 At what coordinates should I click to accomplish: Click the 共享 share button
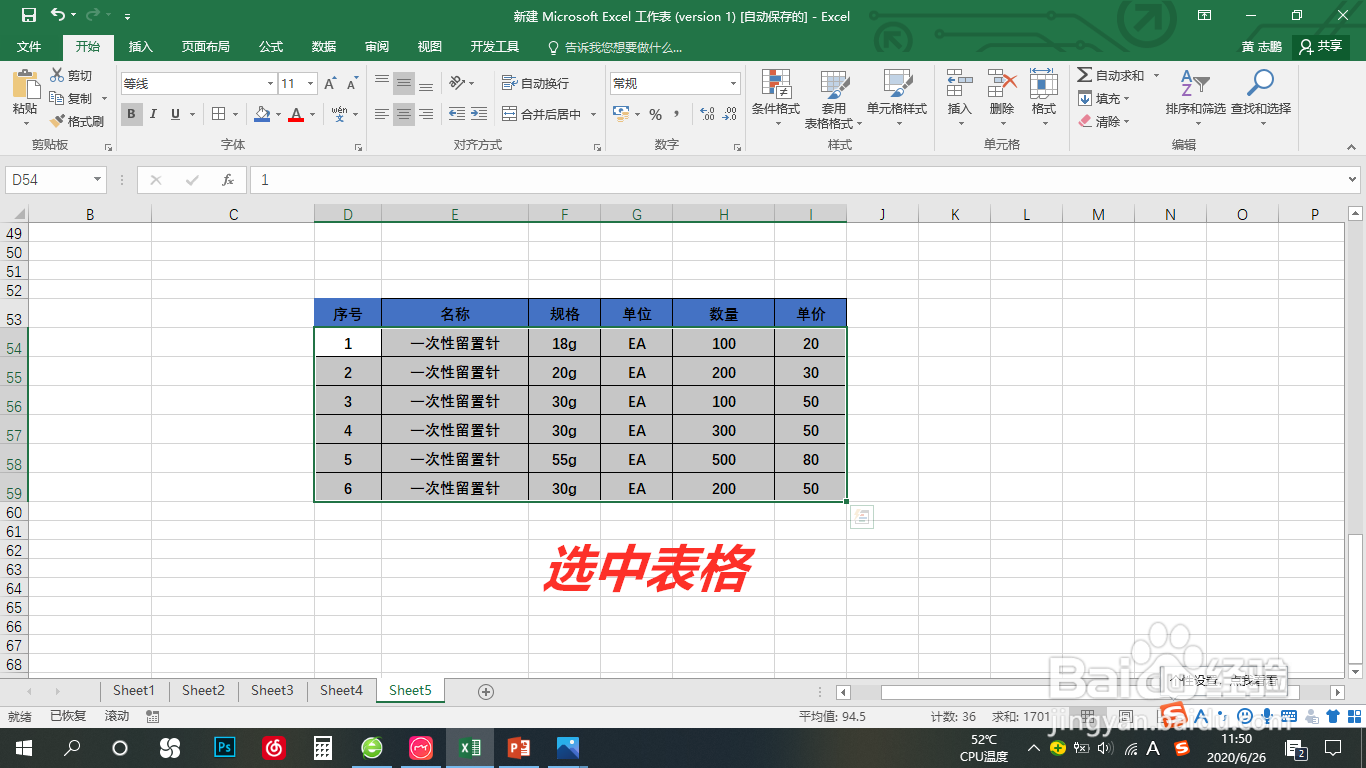(1320, 46)
